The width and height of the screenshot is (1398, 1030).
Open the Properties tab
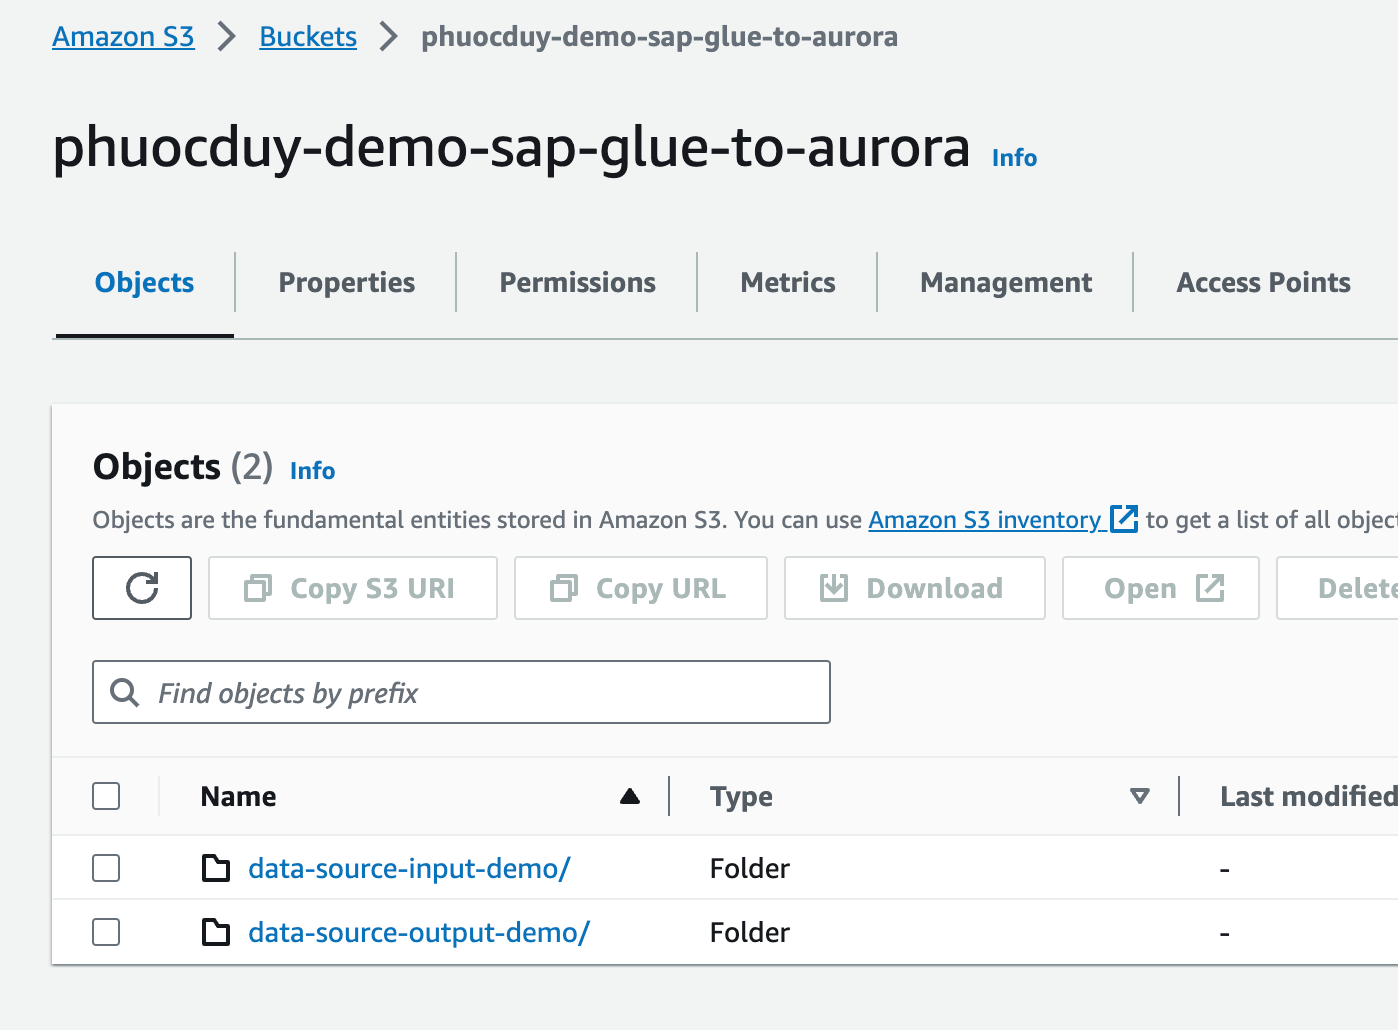pos(346,283)
